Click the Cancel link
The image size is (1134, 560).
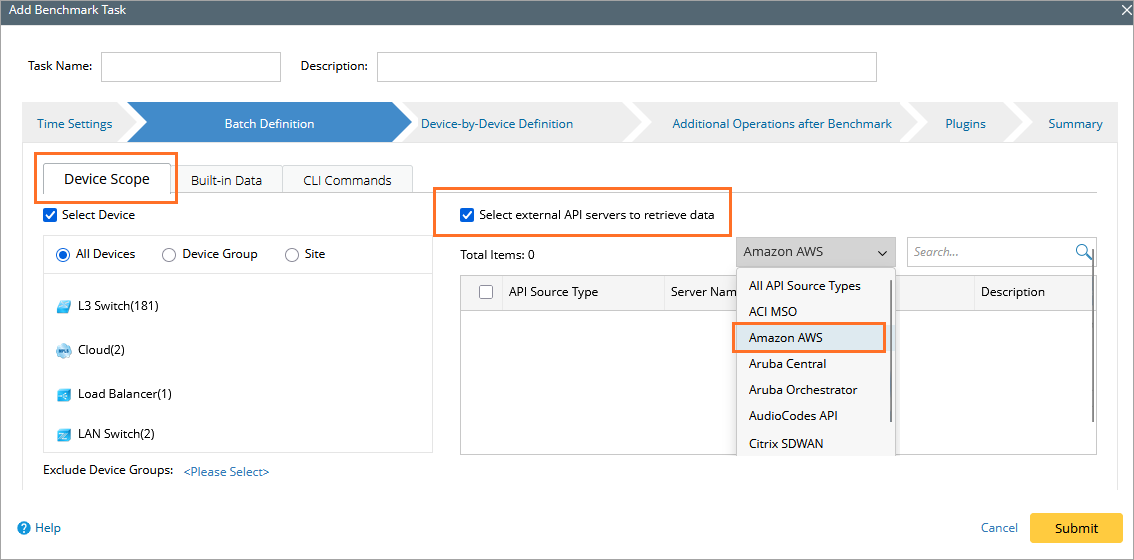pyautogui.click(x=999, y=528)
